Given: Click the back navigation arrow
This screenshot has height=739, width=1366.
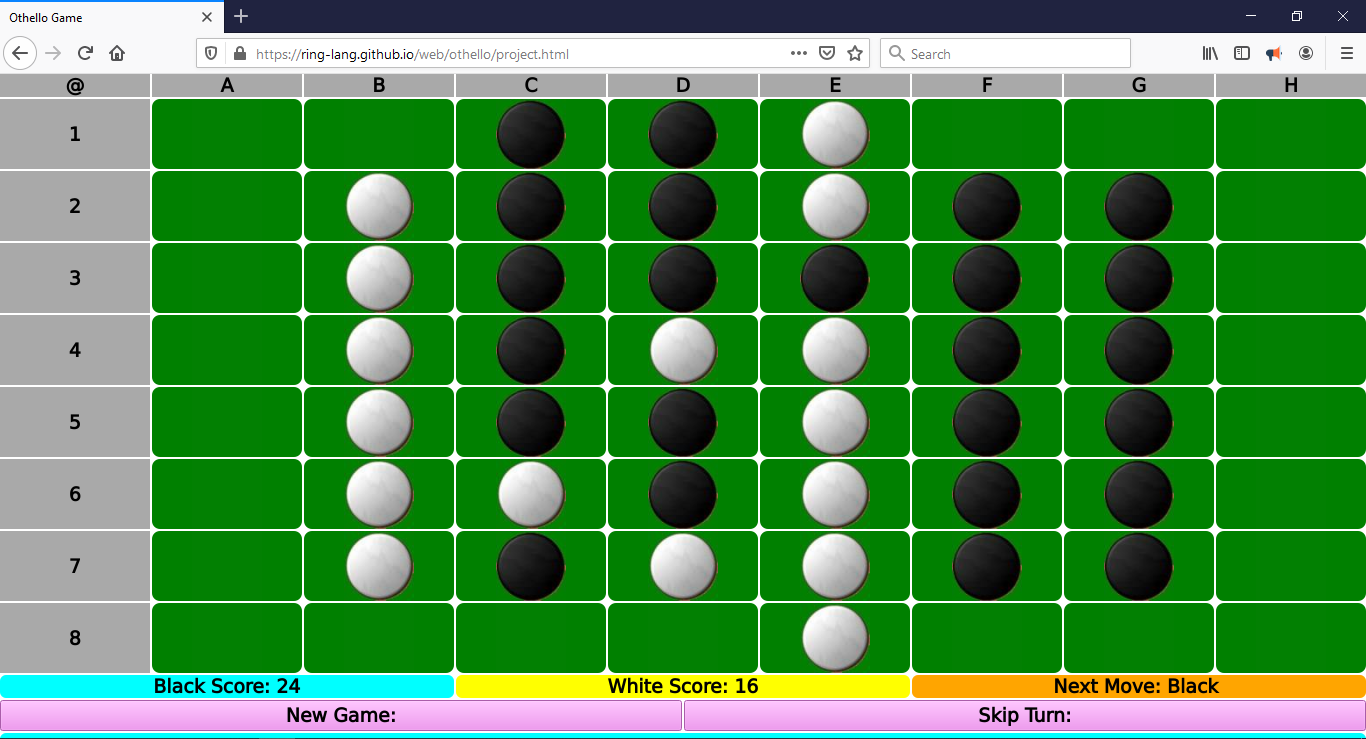Looking at the screenshot, I should tap(20, 53).
